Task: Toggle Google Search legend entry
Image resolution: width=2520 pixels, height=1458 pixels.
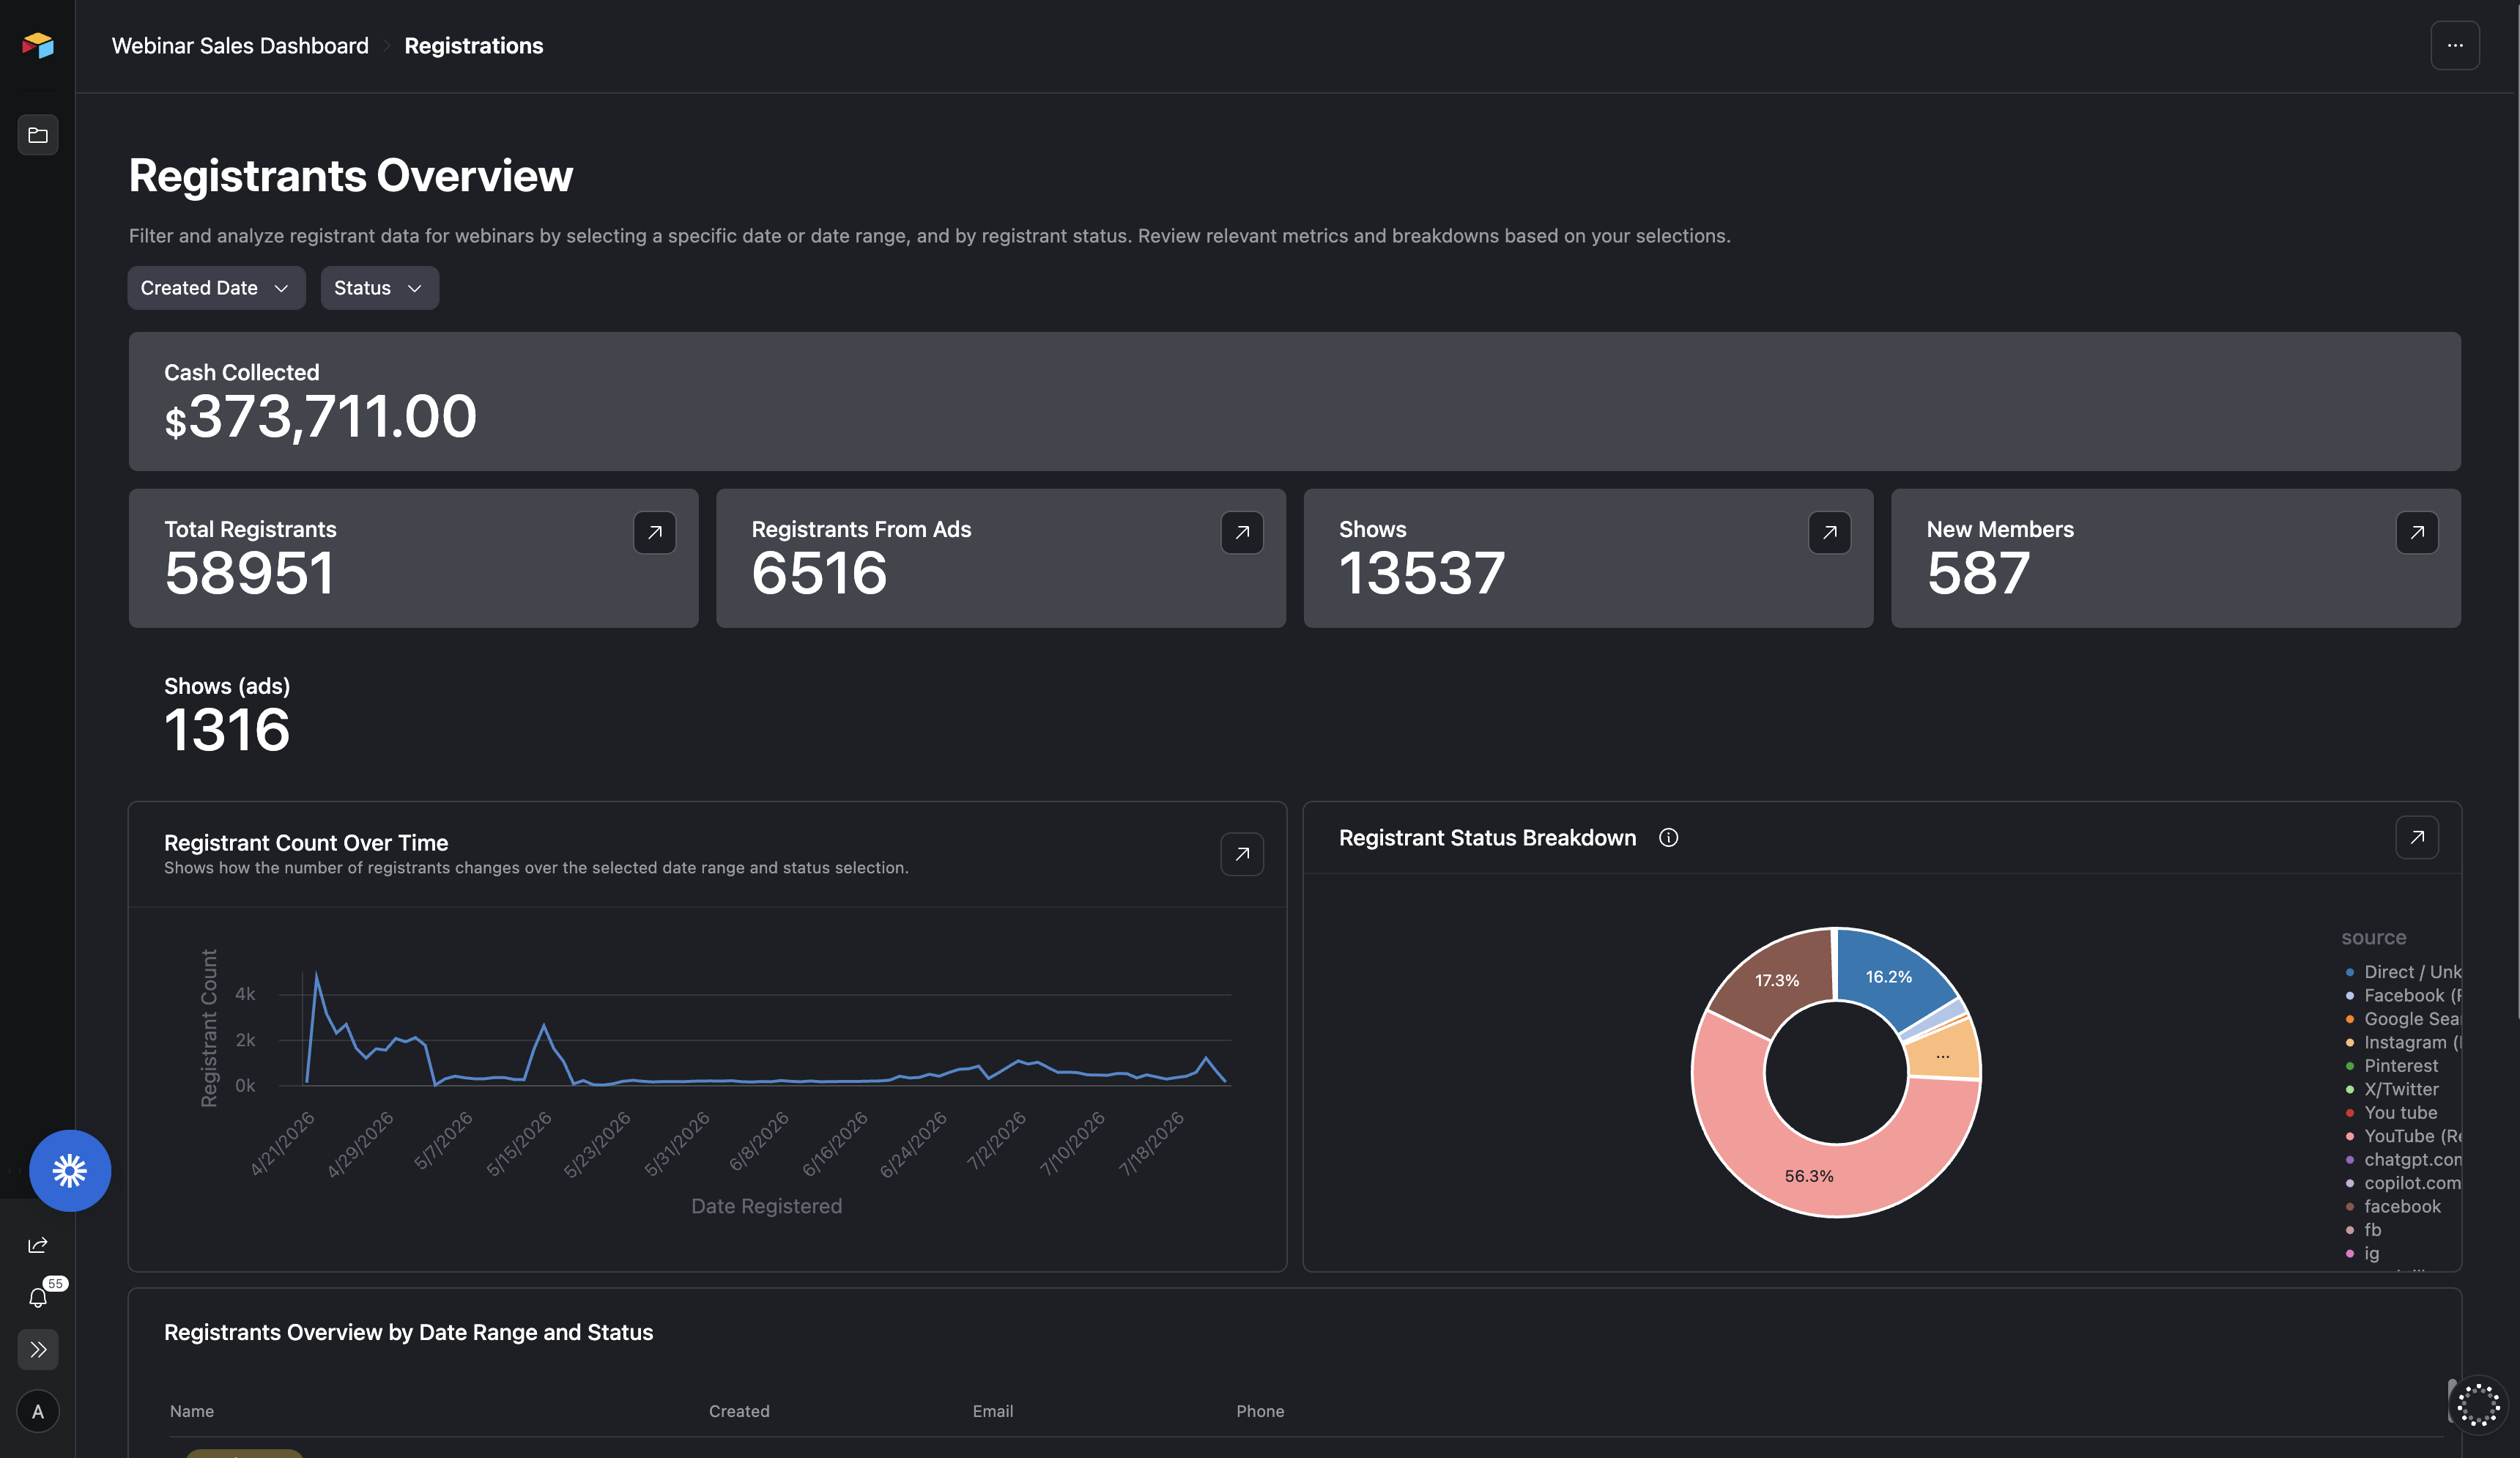Action: pos(2404,1019)
